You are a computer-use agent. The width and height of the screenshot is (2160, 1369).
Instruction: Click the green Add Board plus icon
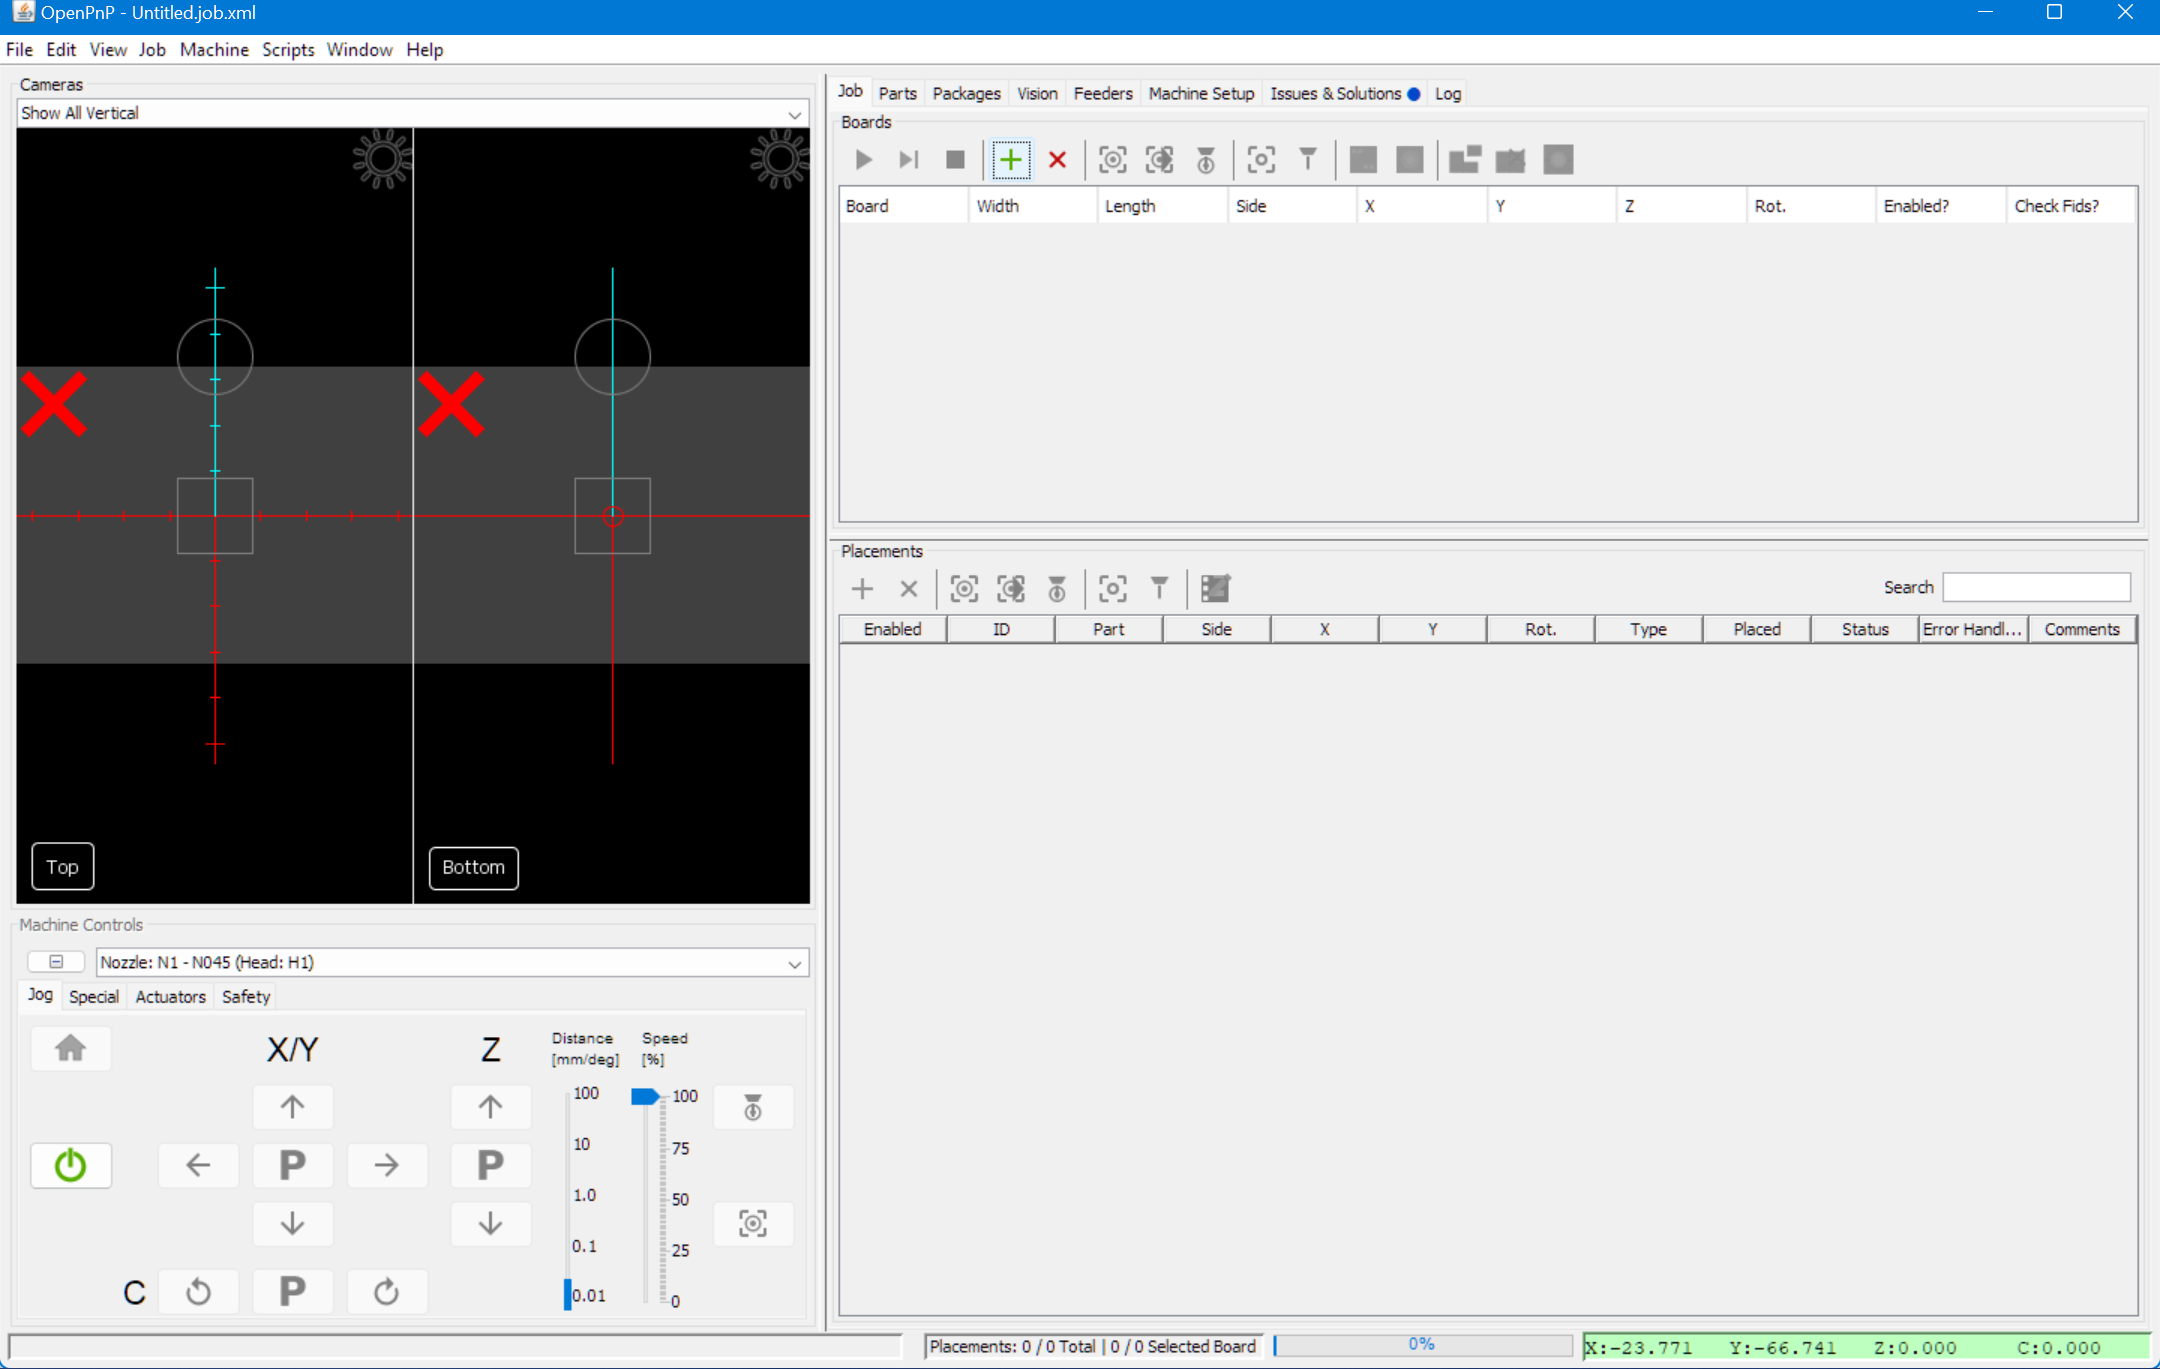pyautogui.click(x=1010, y=160)
